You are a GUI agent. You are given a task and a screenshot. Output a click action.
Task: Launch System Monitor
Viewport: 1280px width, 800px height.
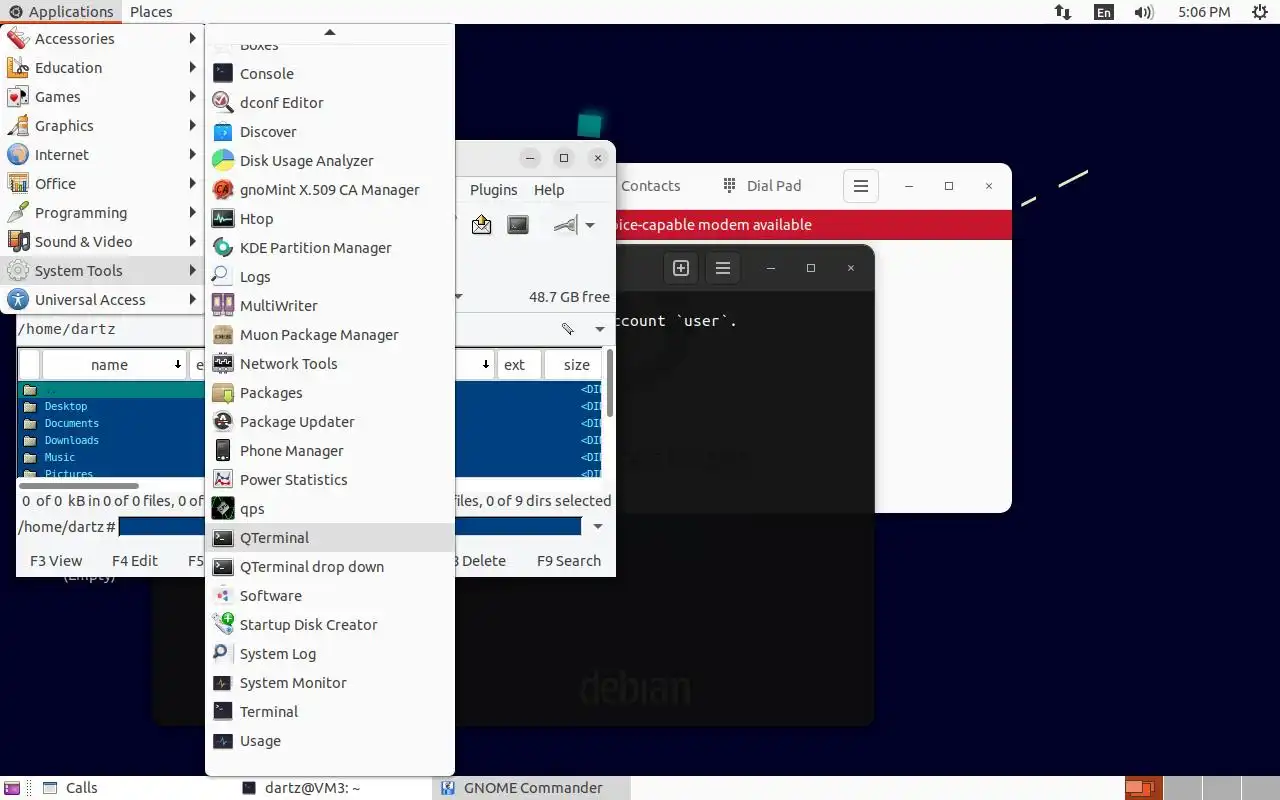(x=330, y=682)
